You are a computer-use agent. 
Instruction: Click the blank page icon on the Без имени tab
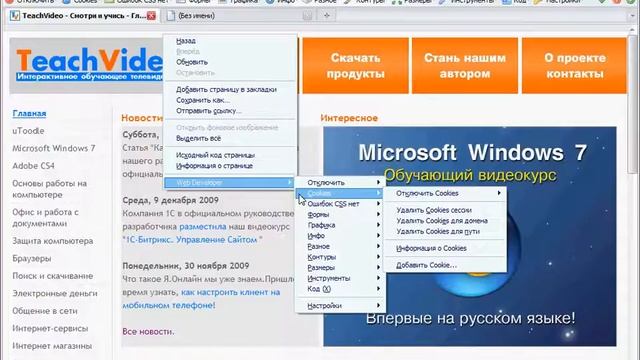(171, 16)
